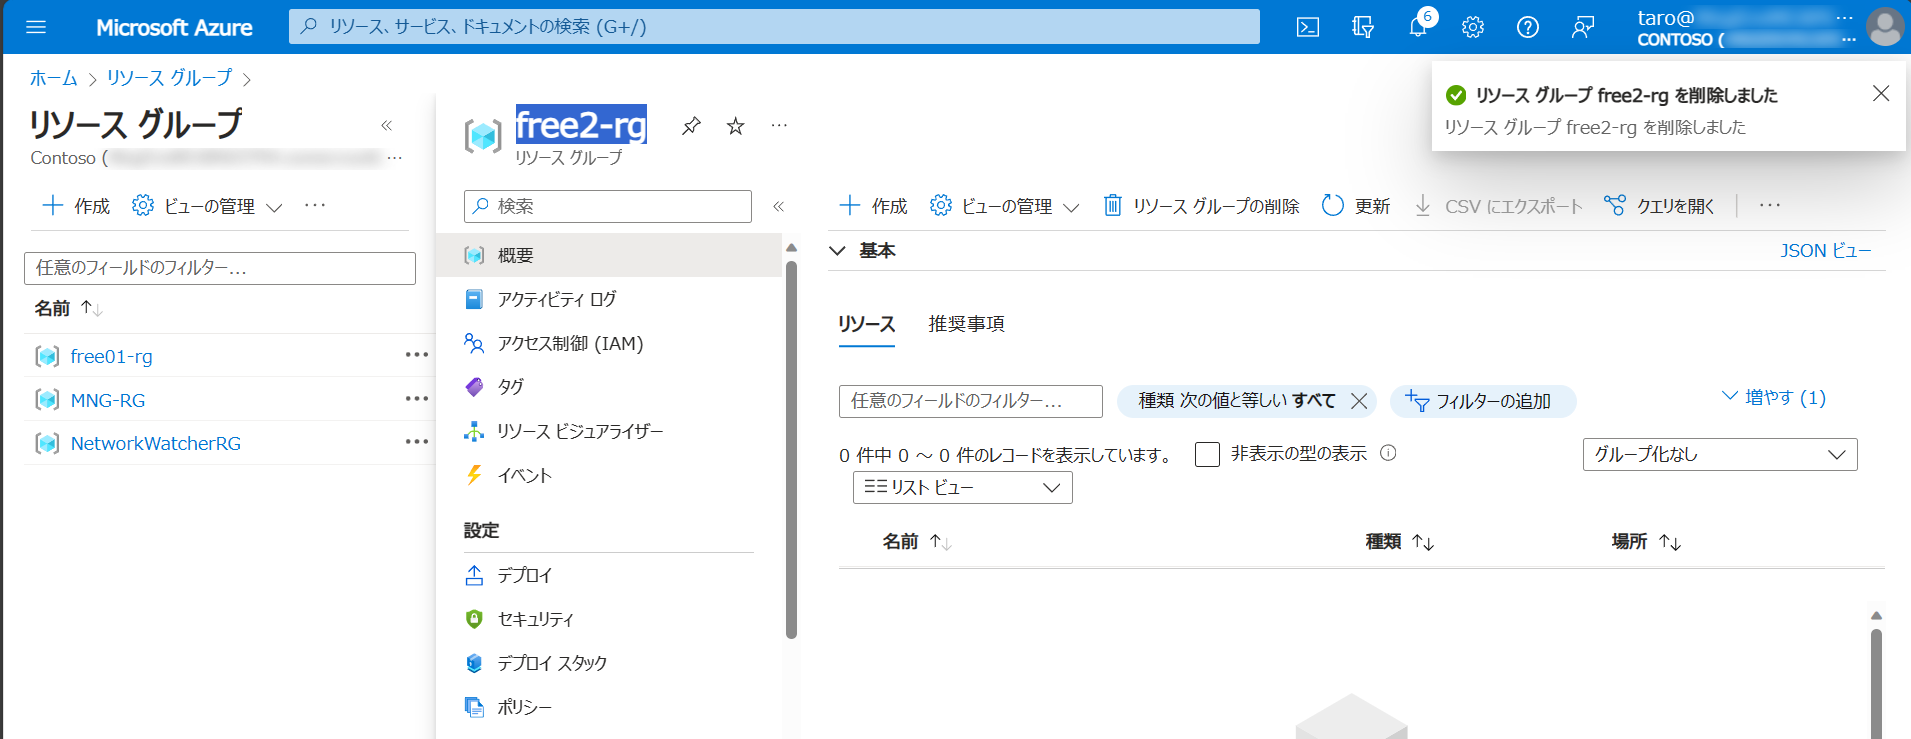
Task: Open the JSON ビュー link
Action: 1825,250
